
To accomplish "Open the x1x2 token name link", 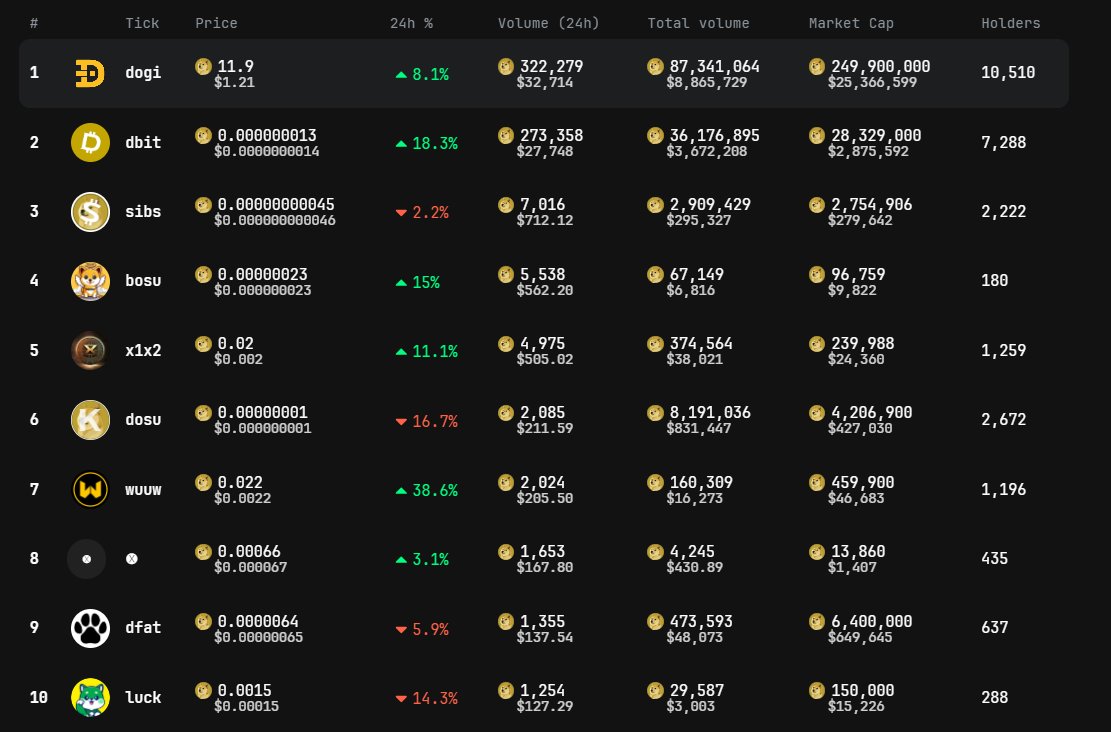I will [x=143, y=350].
